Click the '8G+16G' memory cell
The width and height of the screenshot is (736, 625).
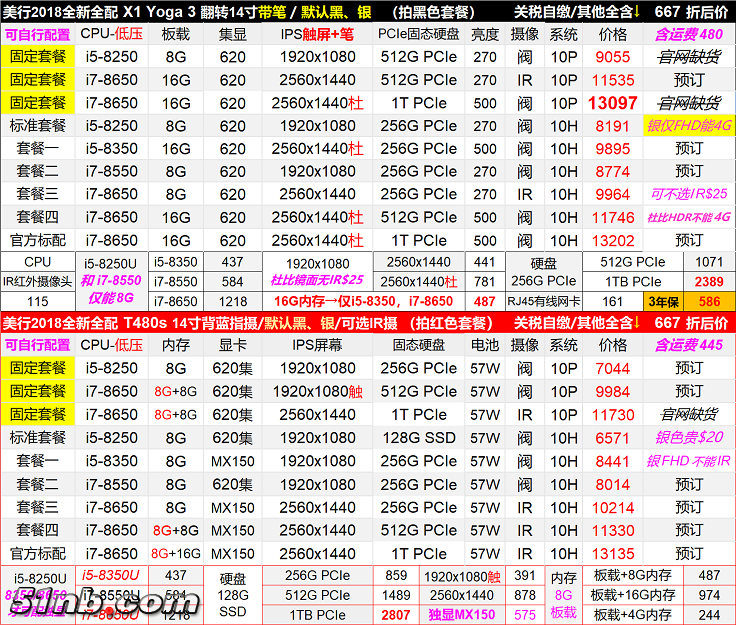coord(176,554)
